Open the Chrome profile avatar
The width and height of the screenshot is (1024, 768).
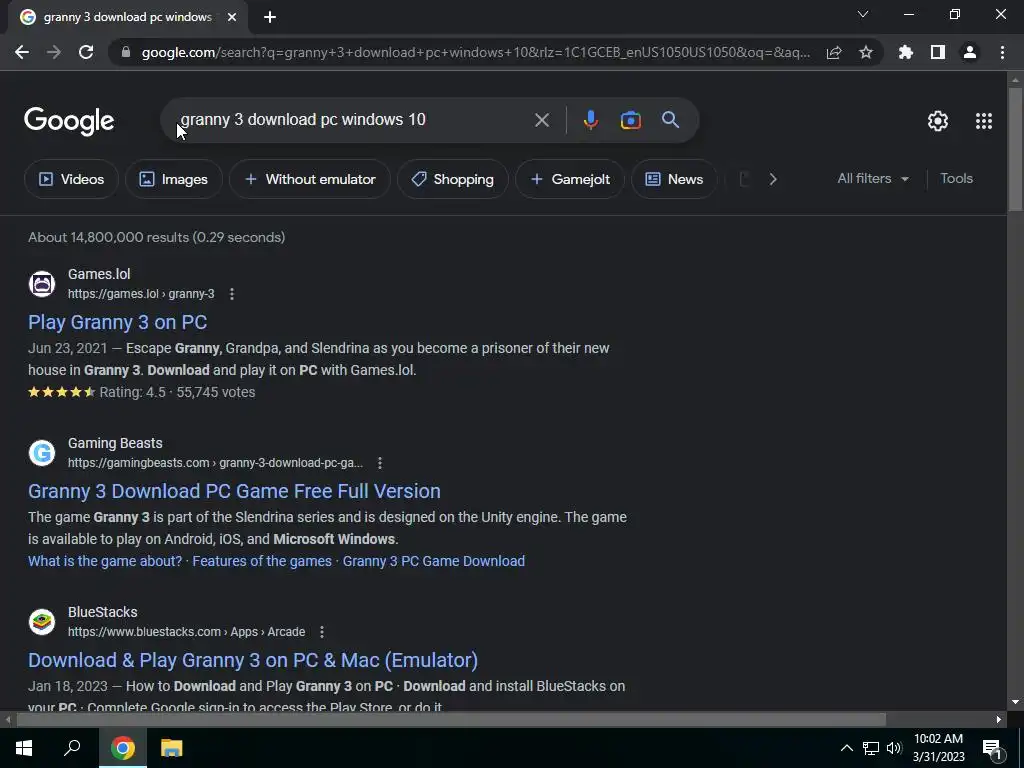click(970, 52)
